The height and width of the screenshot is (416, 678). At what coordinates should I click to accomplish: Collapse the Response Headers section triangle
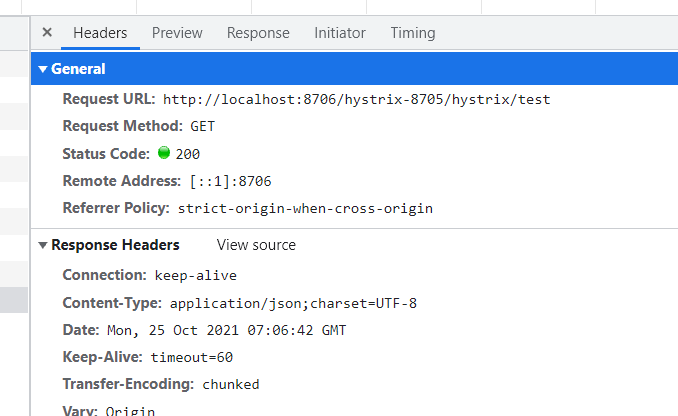42,245
